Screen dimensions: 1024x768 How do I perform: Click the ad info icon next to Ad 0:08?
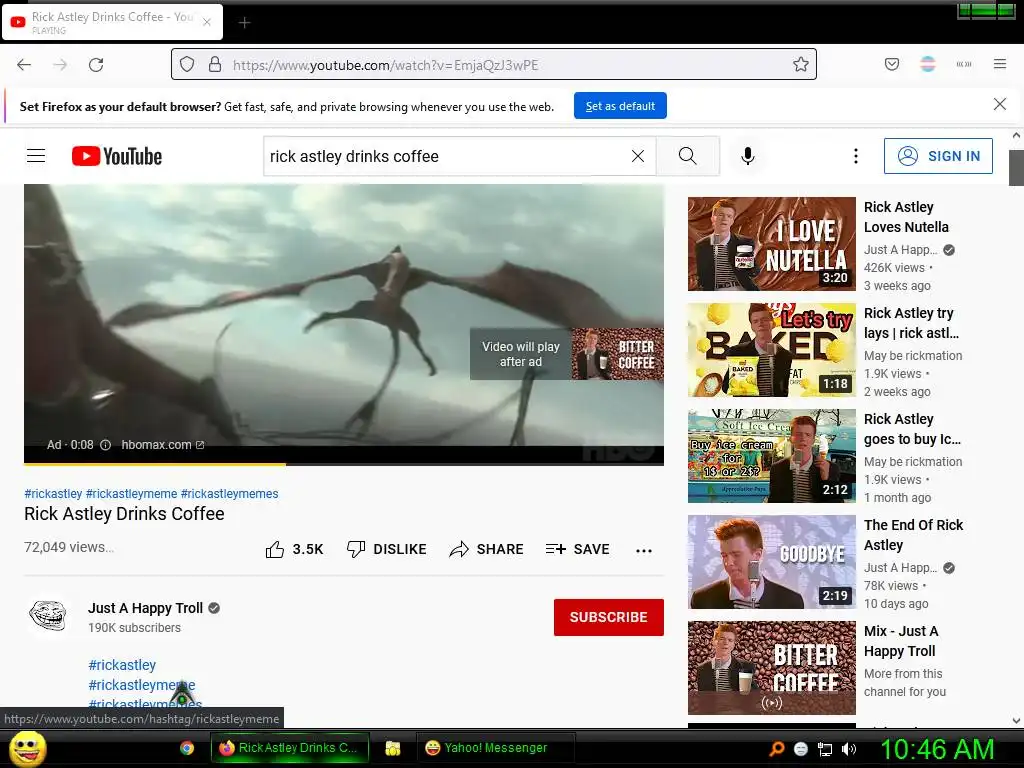(x=105, y=445)
